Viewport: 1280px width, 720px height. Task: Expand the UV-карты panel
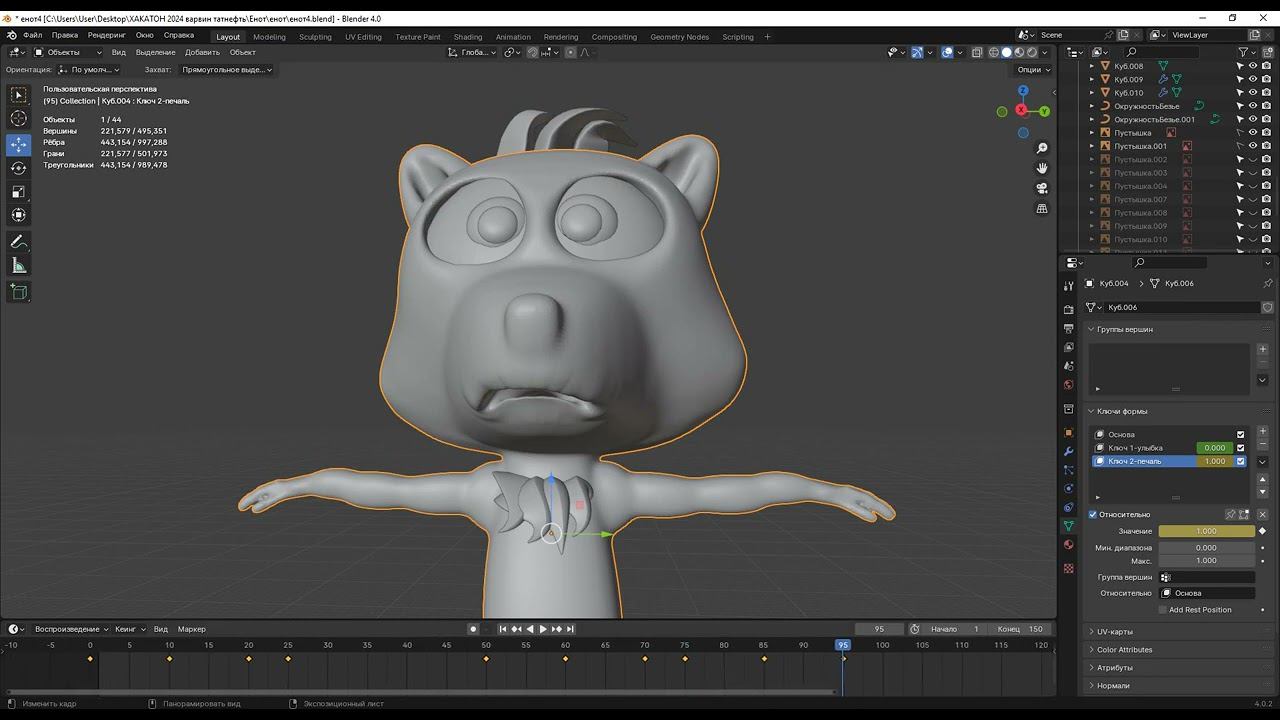click(1115, 632)
